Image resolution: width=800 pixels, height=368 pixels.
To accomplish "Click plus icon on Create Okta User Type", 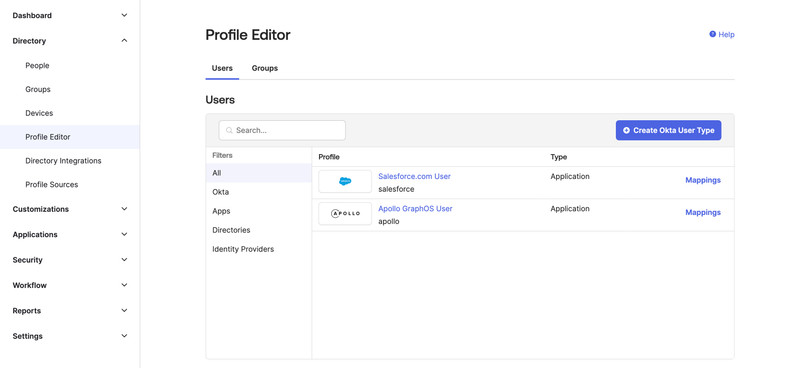I will pos(627,130).
